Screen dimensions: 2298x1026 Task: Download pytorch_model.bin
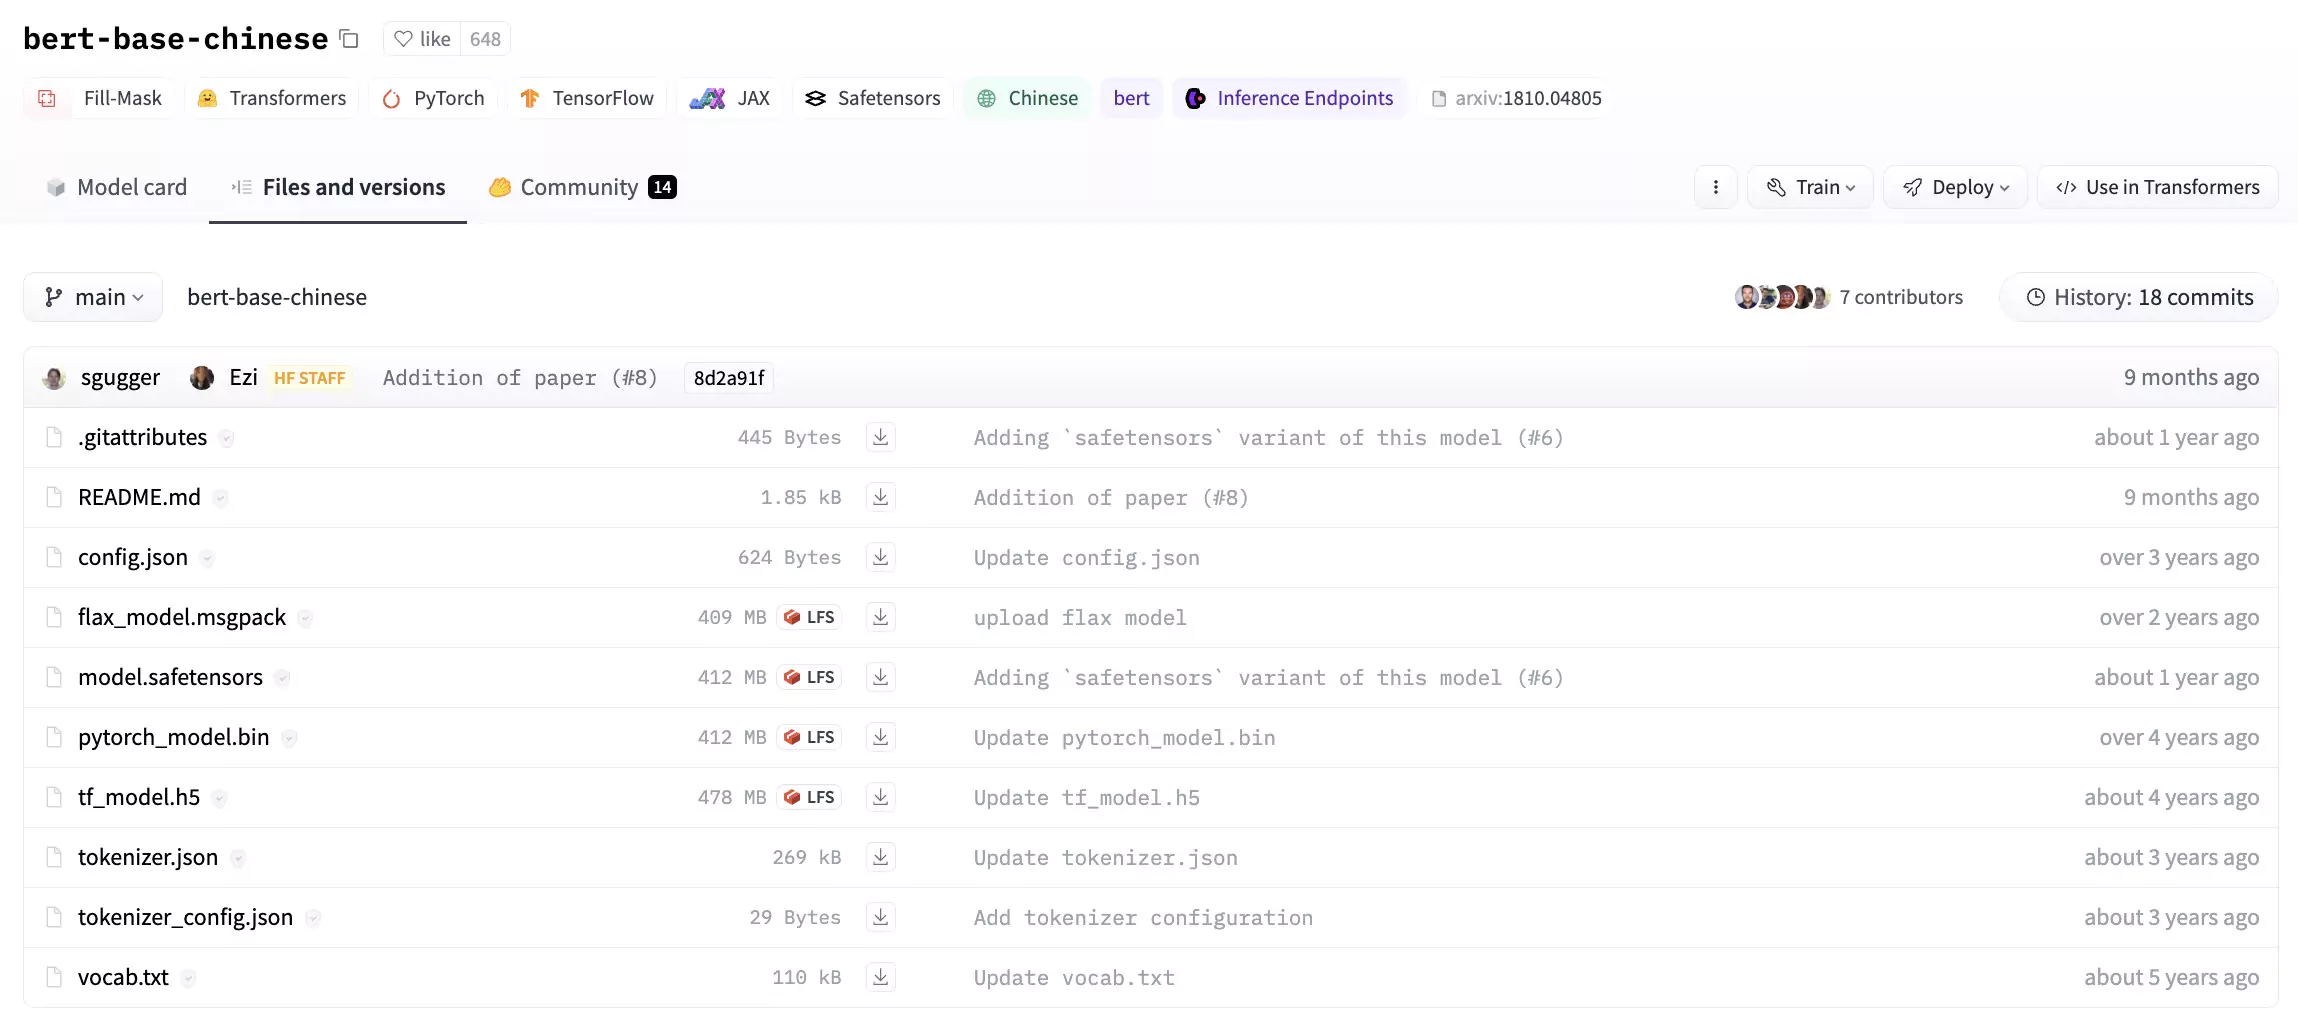tap(880, 737)
